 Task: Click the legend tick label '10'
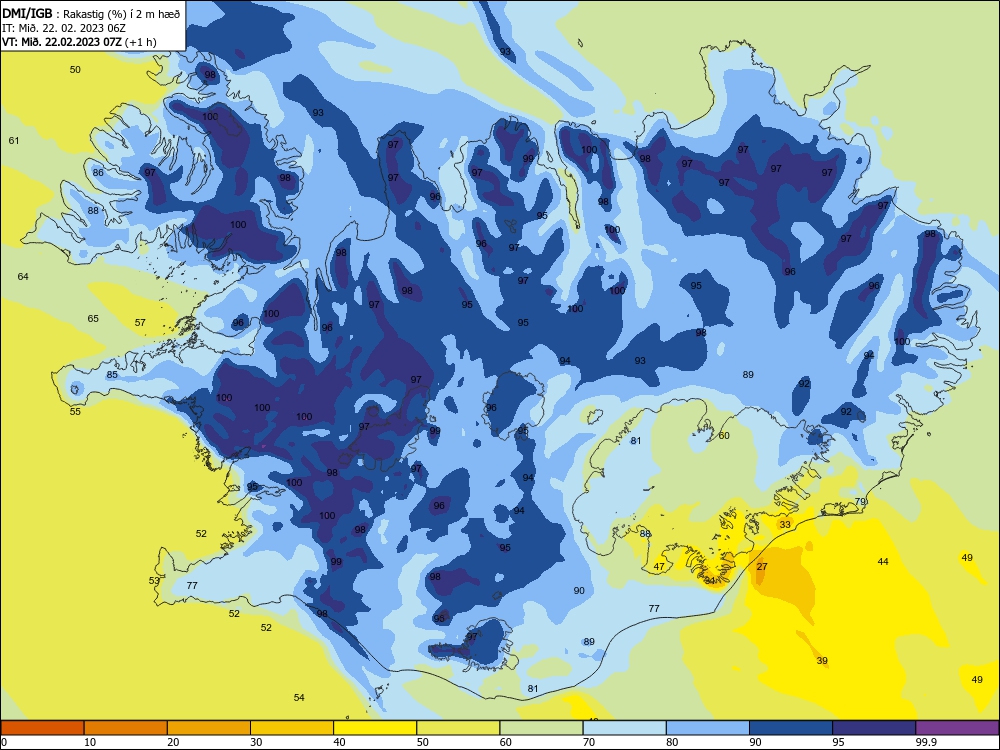pyautogui.click(x=90, y=742)
